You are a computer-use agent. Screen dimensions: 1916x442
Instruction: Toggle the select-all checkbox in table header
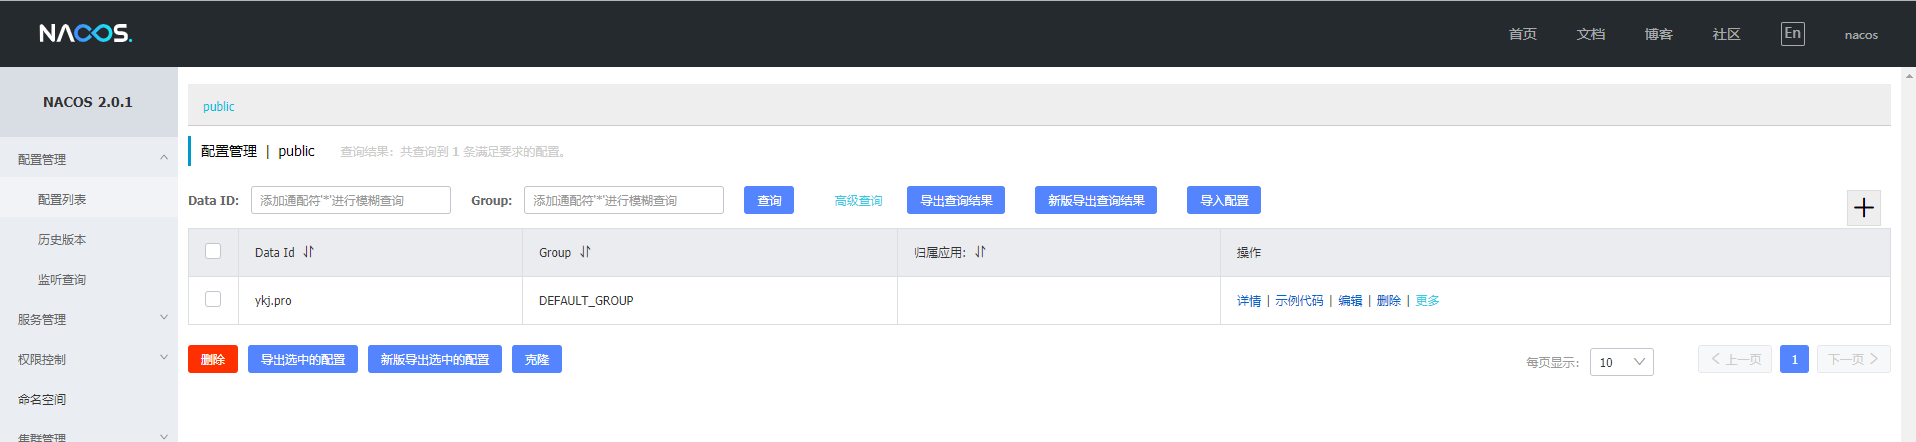(213, 251)
